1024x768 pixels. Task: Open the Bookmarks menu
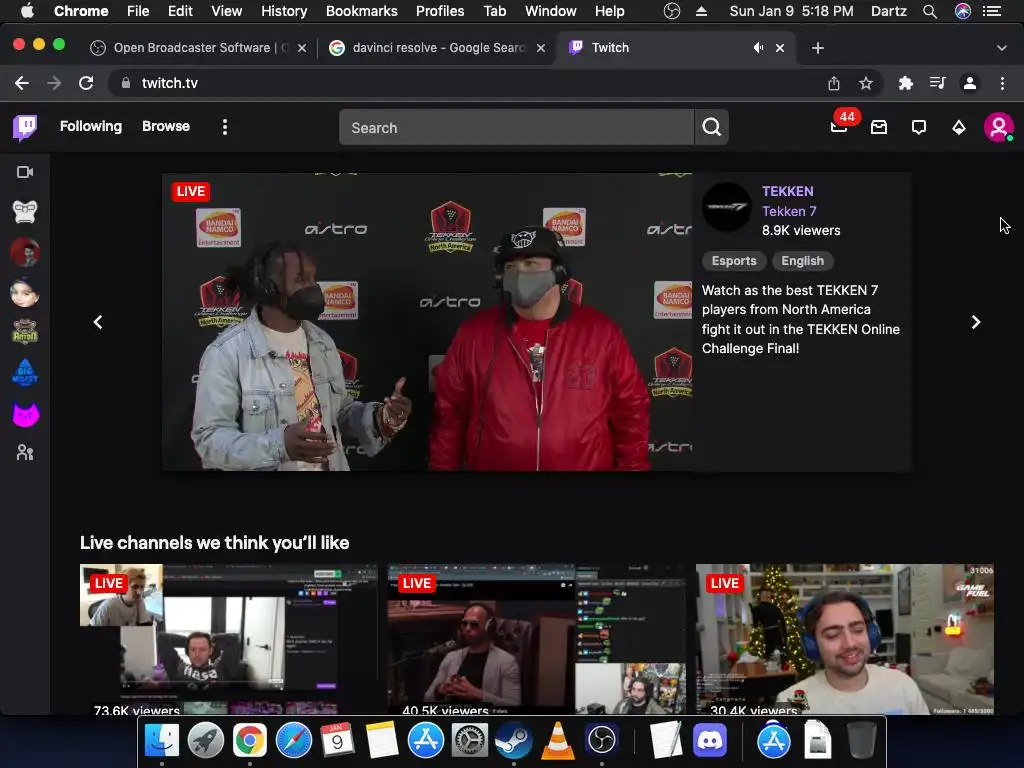(362, 11)
